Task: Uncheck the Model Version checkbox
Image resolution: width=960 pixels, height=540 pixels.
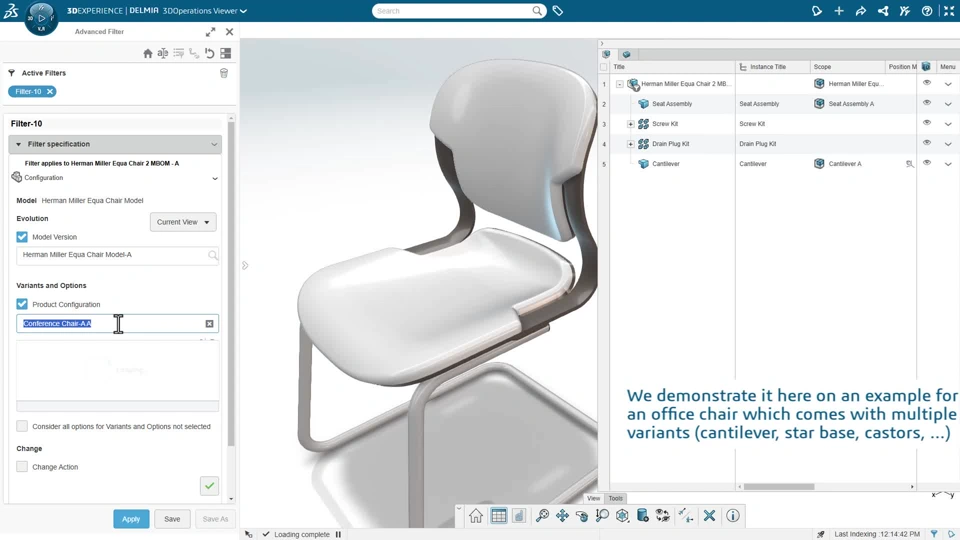Action: (x=22, y=236)
